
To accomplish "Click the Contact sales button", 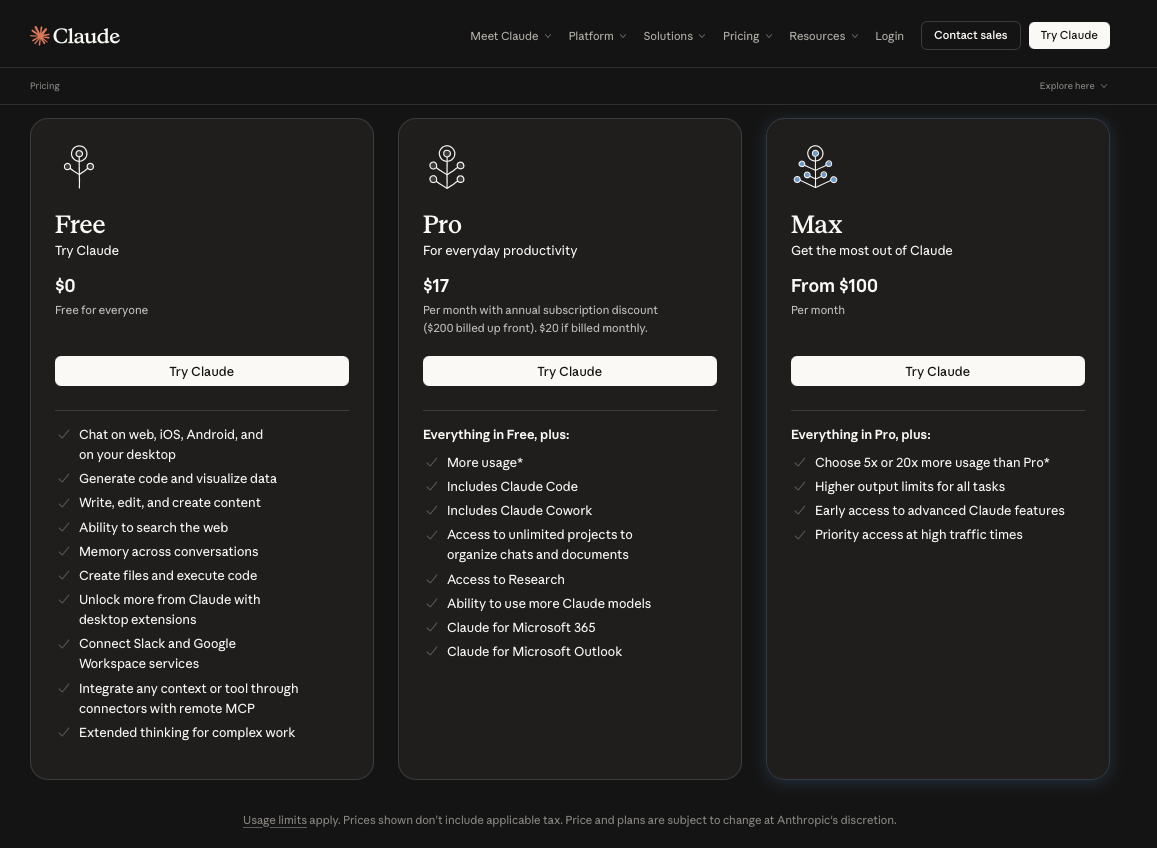I will 970,35.
